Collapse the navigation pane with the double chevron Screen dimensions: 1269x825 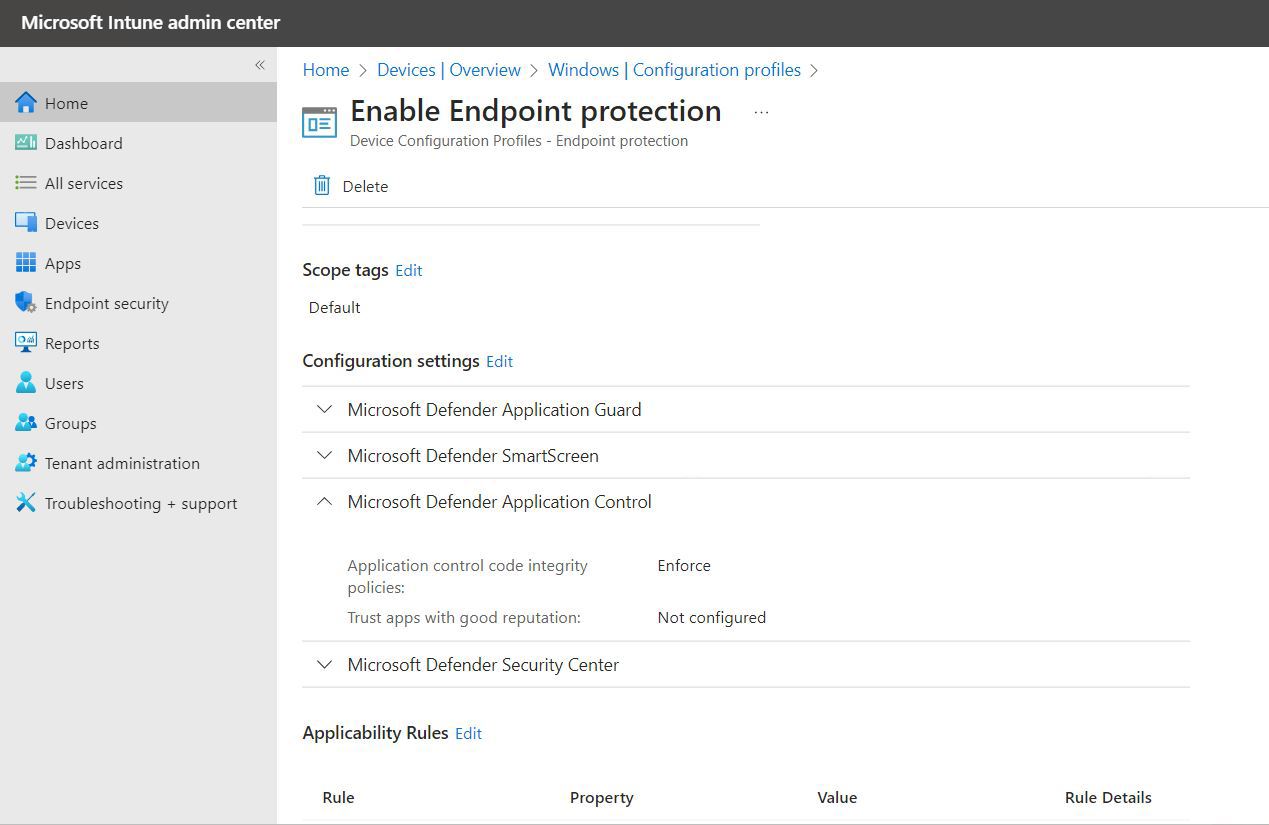tap(259, 64)
